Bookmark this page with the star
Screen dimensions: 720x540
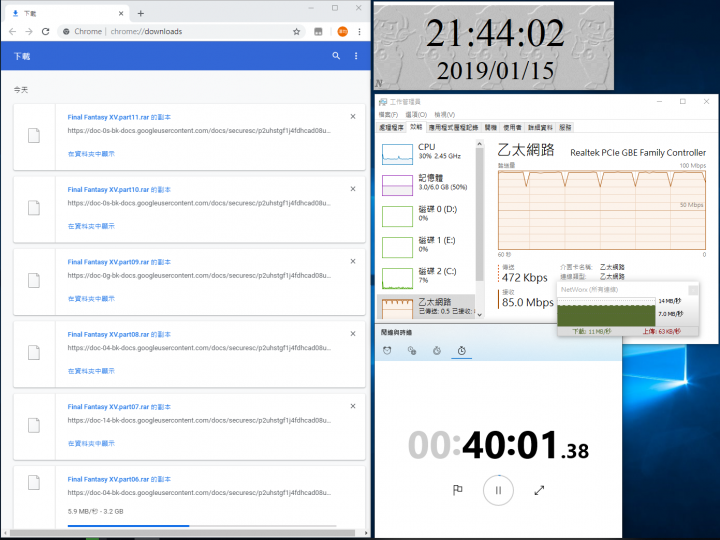point(297,32)
